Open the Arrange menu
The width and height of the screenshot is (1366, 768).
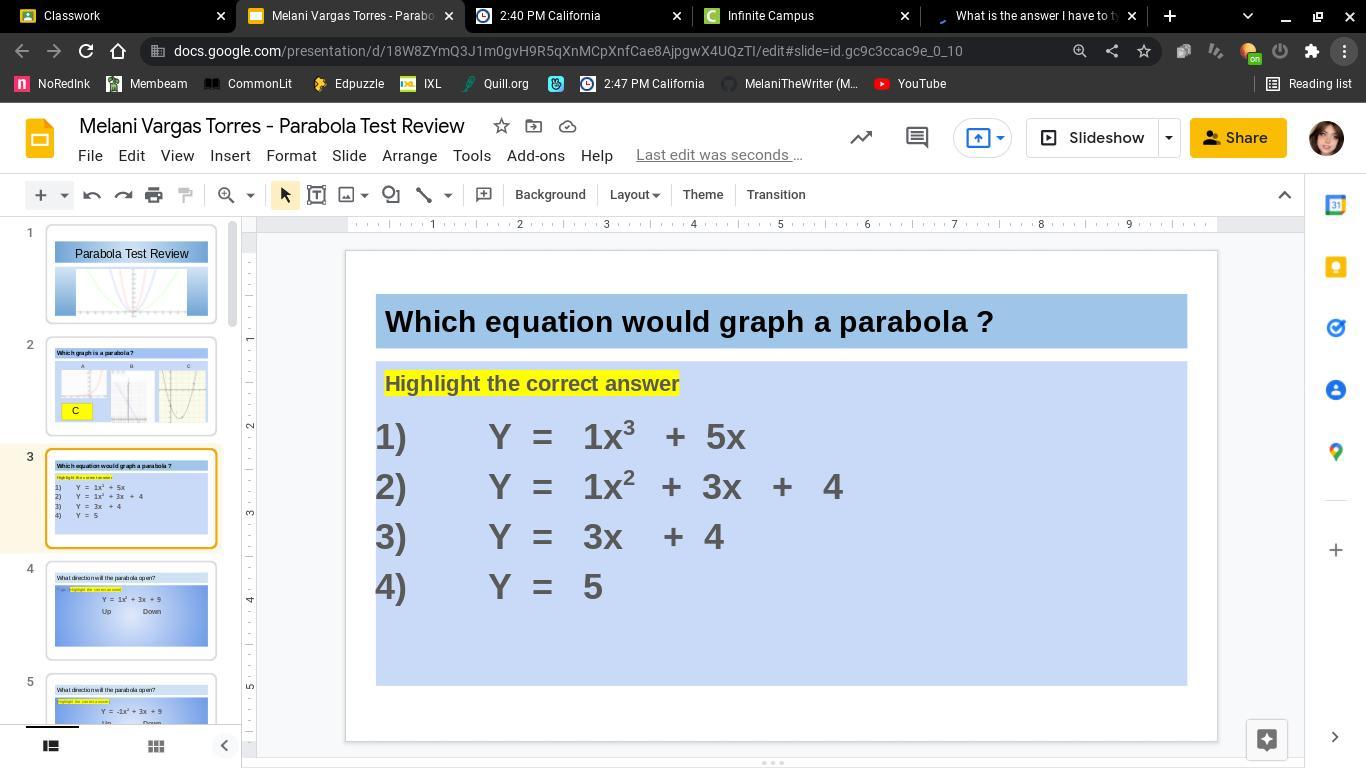[409, 156]
